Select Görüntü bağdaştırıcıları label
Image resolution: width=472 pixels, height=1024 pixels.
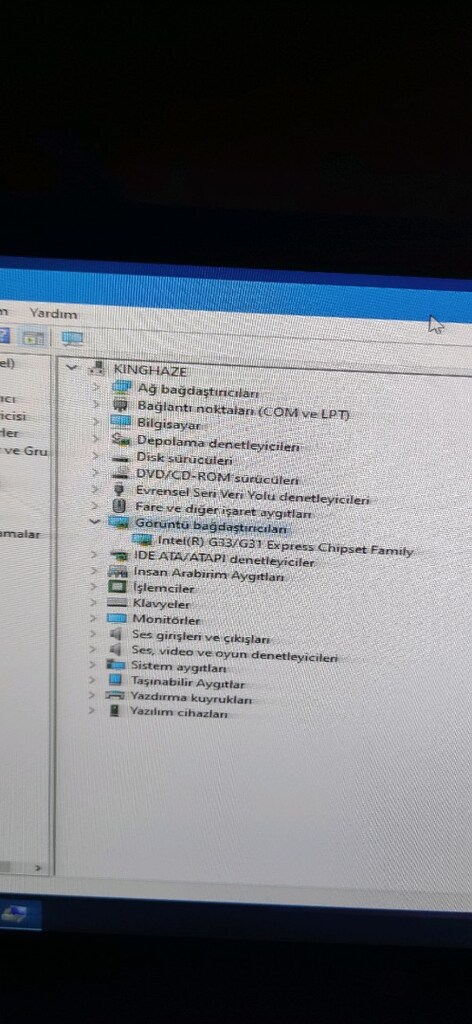coord(211,527)
